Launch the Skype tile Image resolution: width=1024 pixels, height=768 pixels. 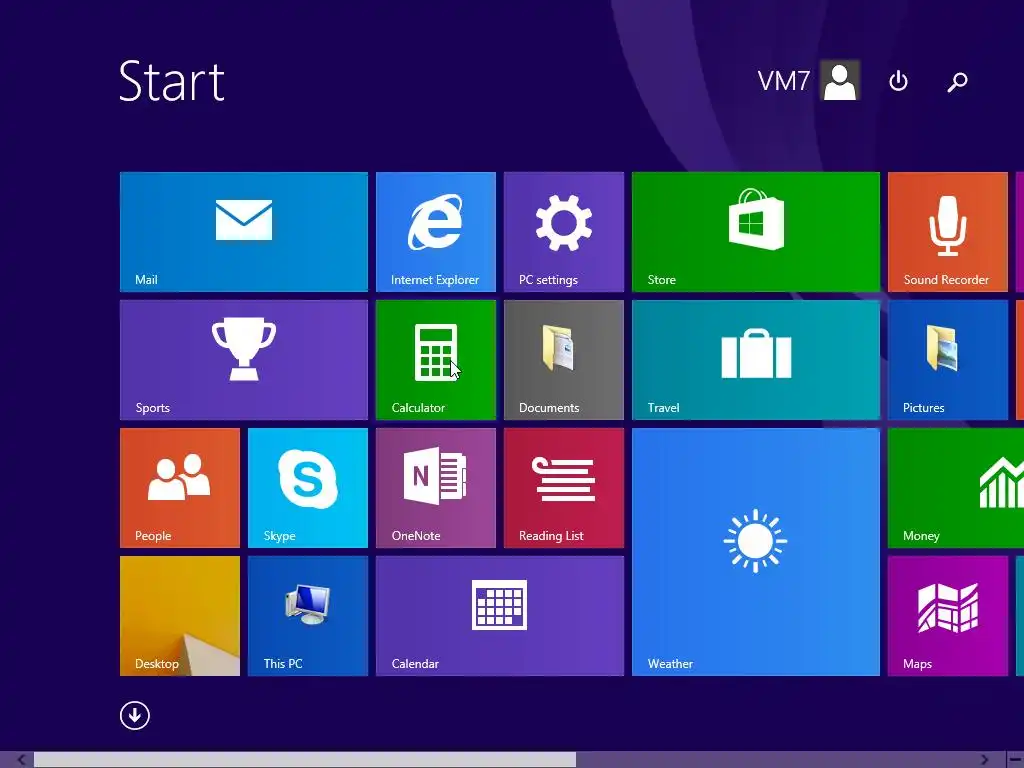point(308,488)
